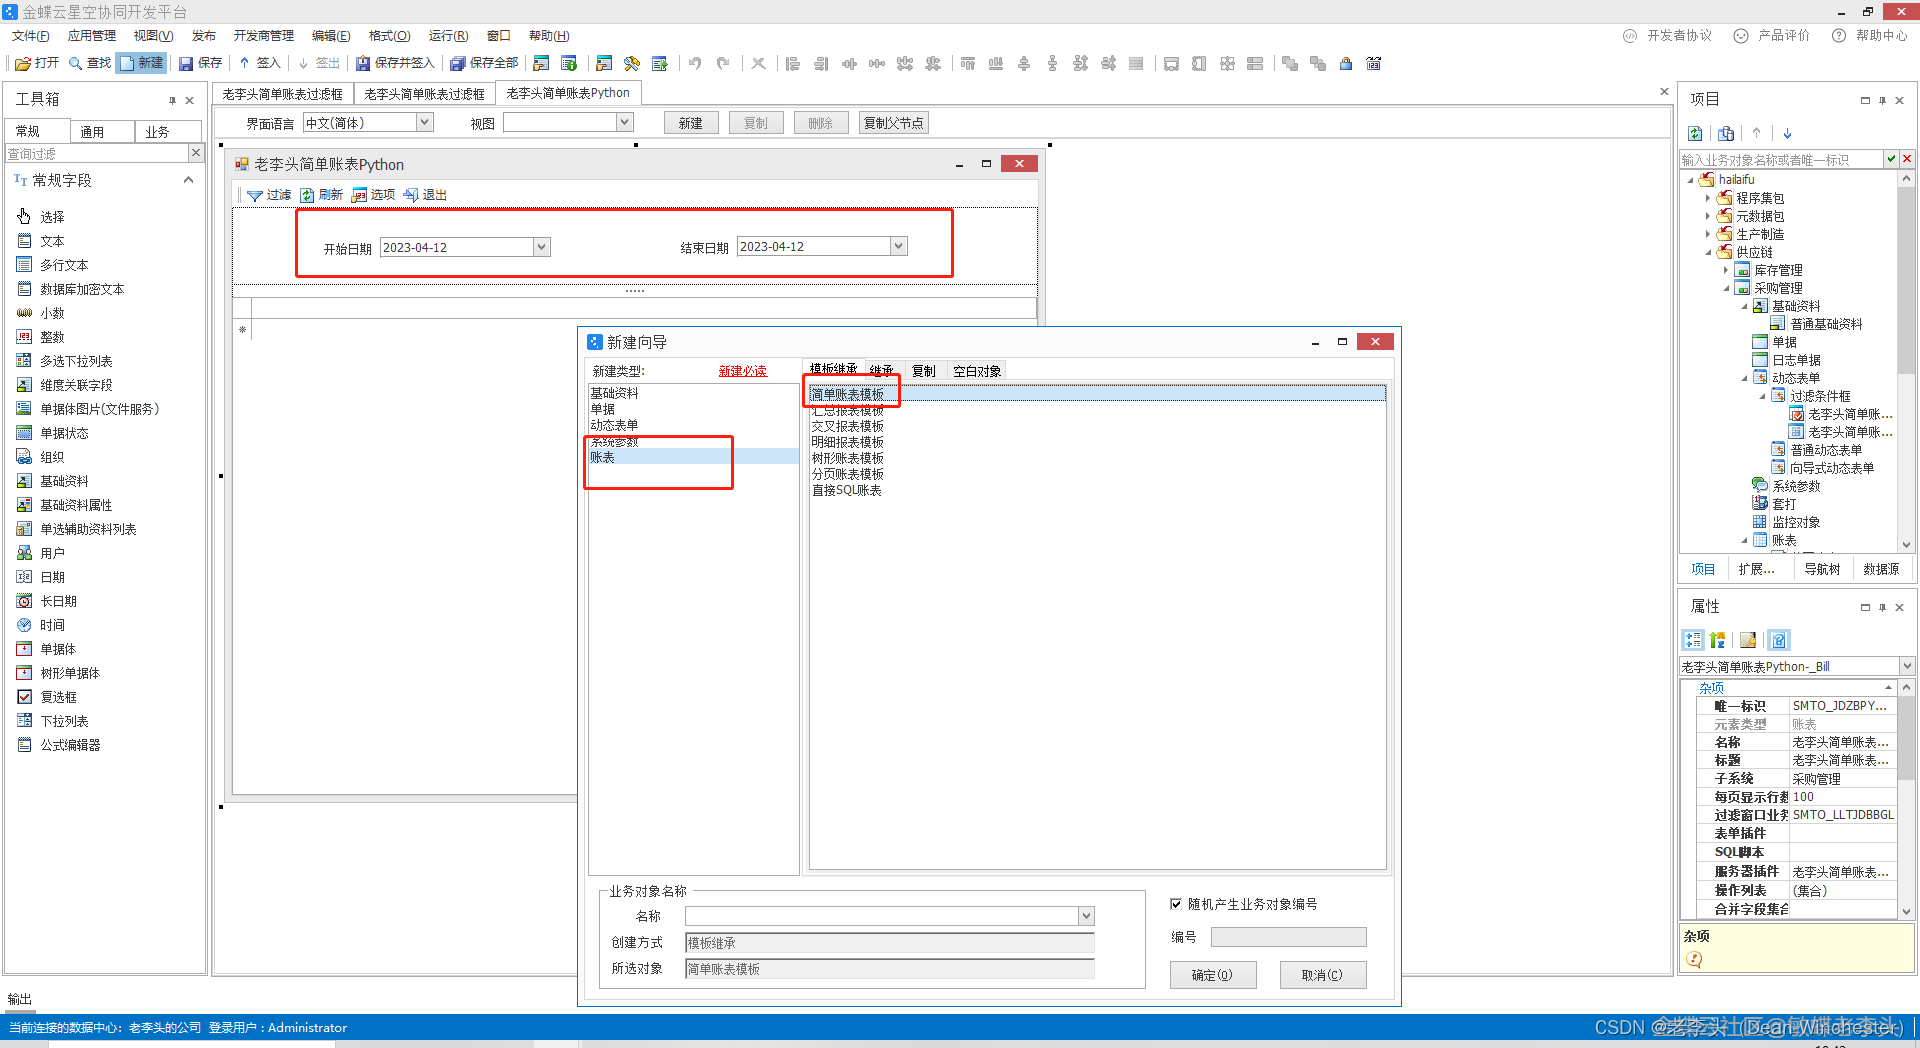This screenshot has height=1048, width=1920.
Task: Click the toolbox 查询过滤 search field
Action: (97, 153)
